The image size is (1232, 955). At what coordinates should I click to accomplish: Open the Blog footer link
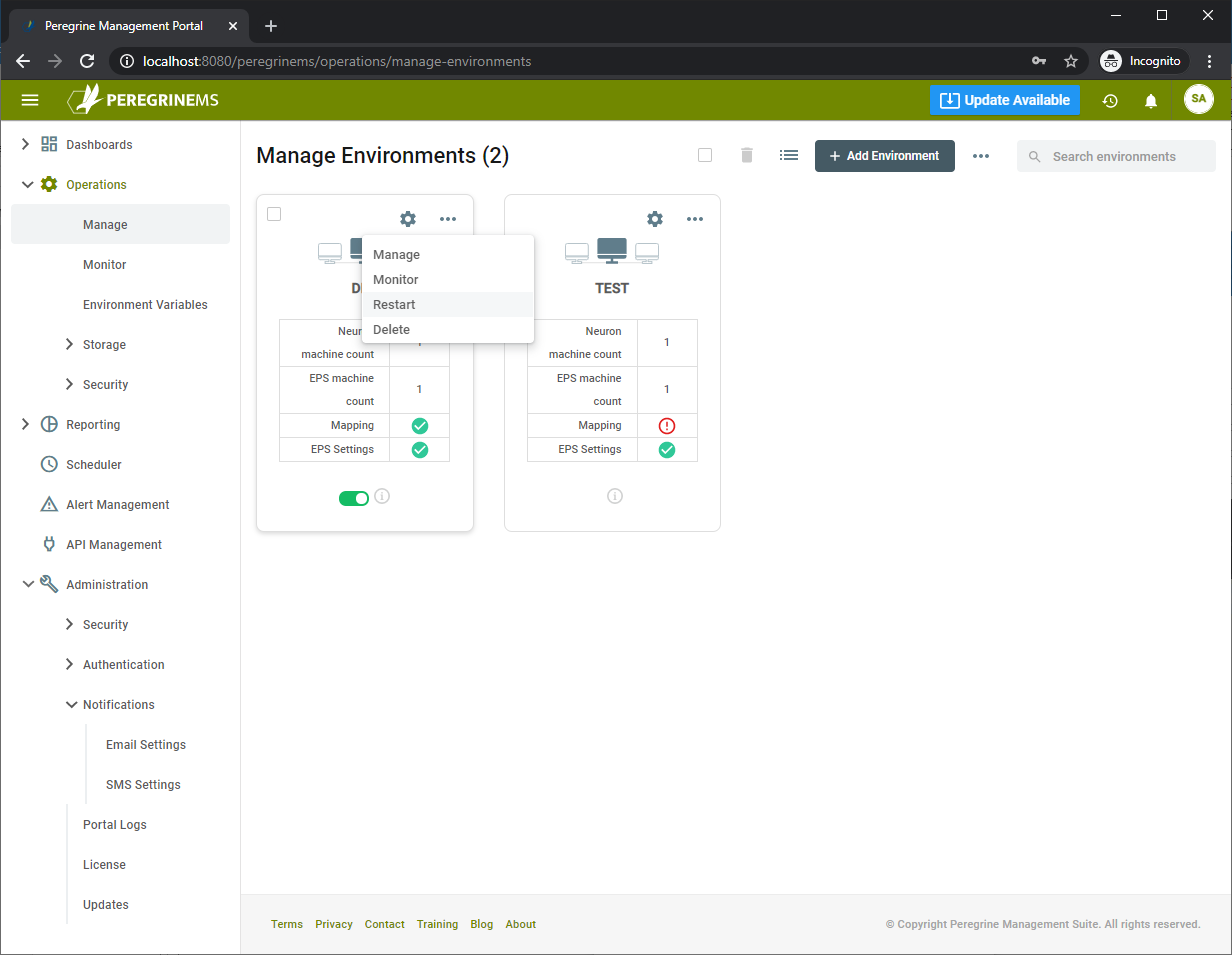[x=482, y=924]
